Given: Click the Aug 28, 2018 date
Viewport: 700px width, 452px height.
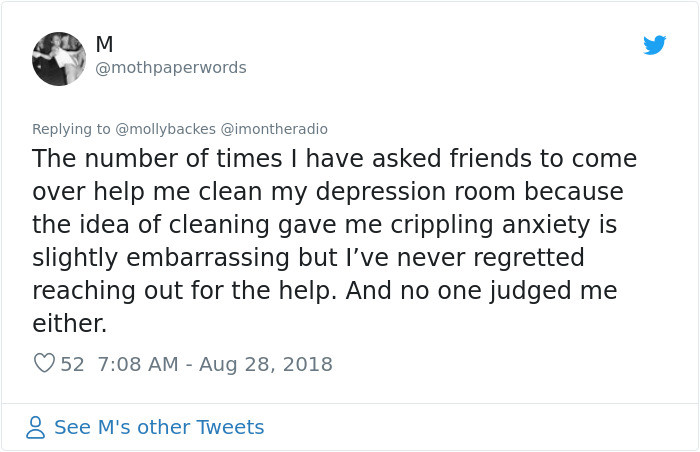Looking at the screenshot, I should click(x=266, y=364).
